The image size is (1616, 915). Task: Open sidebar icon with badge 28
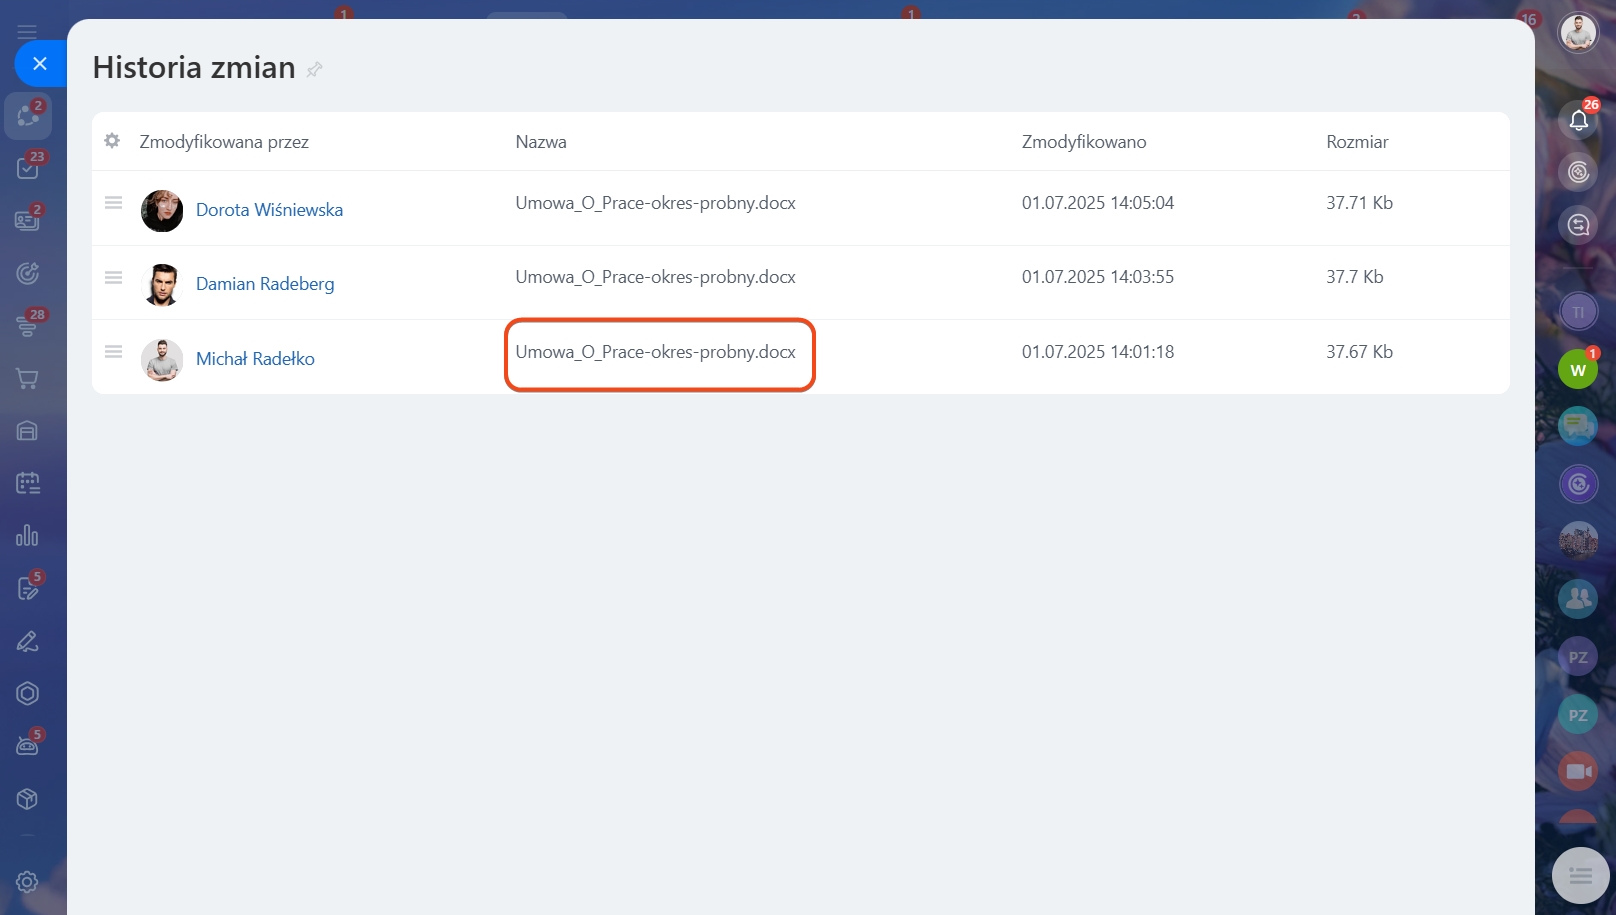(28, 325)
